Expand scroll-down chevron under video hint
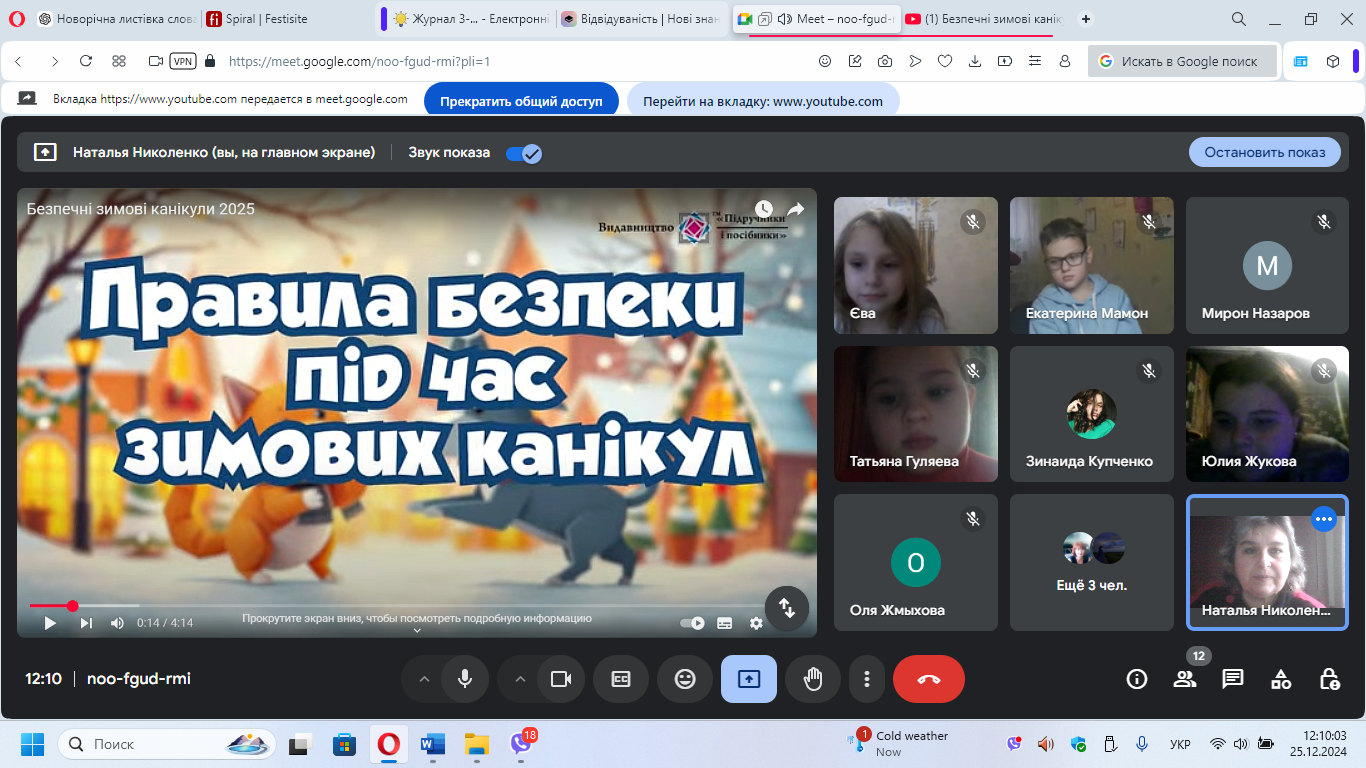The image size is (1366, 768). pyautogui.click(x=417, y=630)
